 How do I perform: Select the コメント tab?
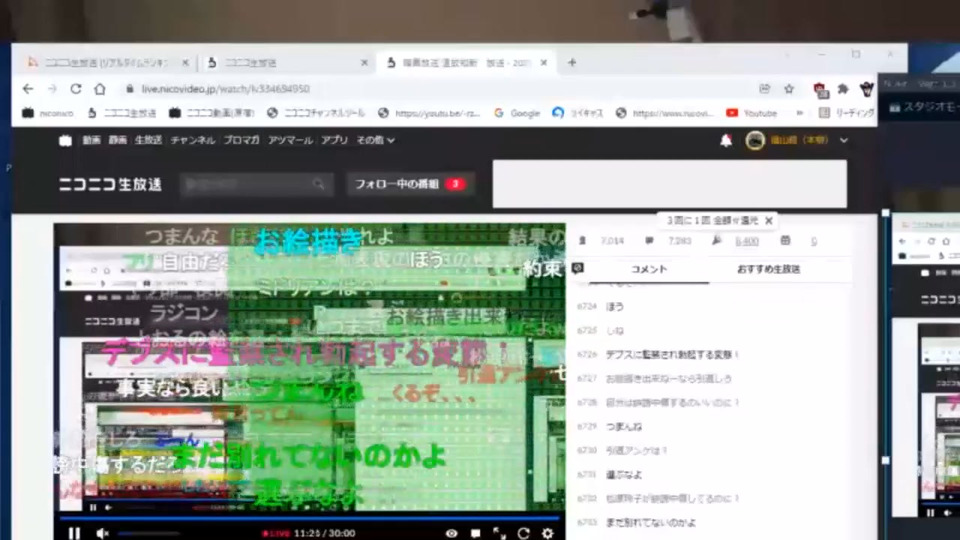pyautogui.click(x=649, y=269)
